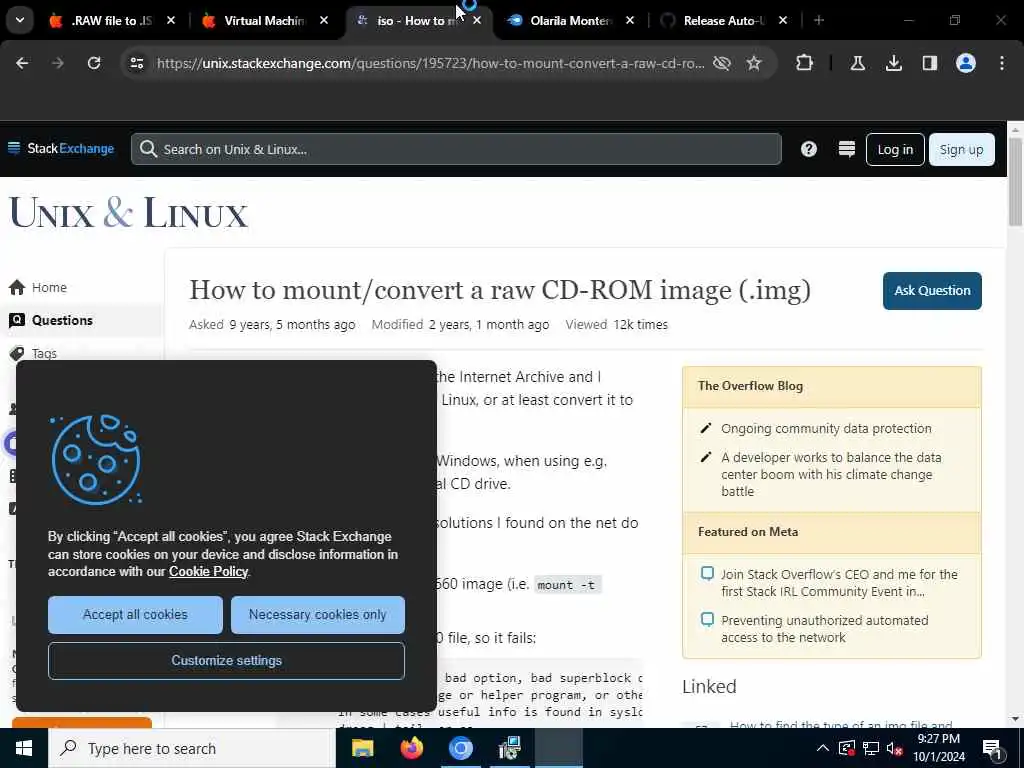Open browser downloads

coord(893,63)
